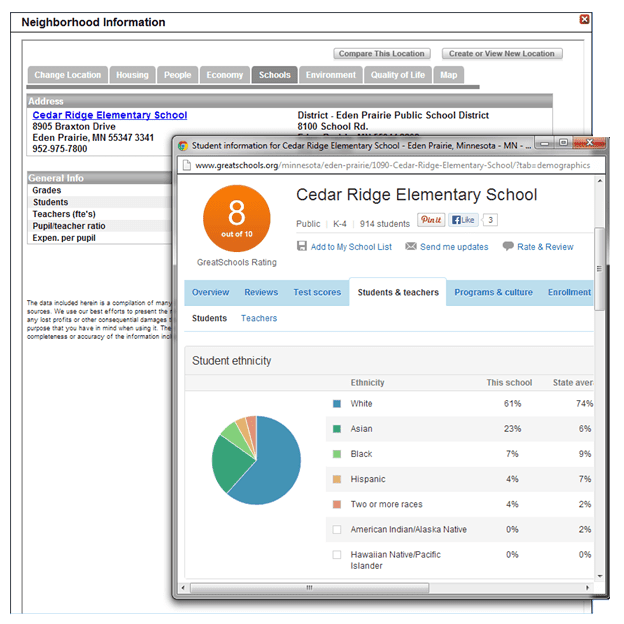Viewport: 624px width, 624px height.
Task: Click the orange 8 out of 10 rating badge
Action: coord(237,218)
